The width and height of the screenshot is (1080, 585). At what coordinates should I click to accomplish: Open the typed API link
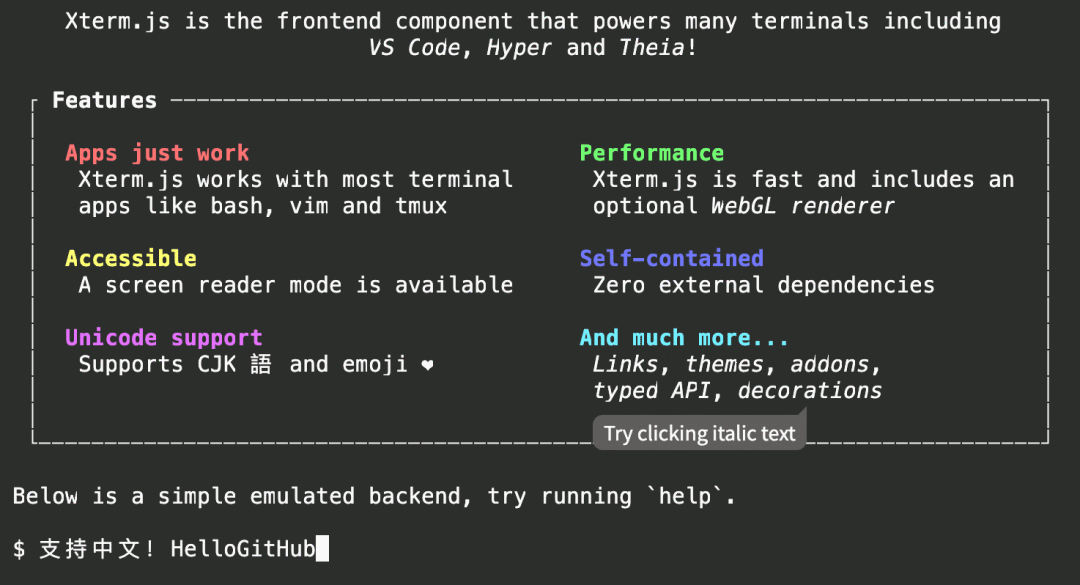tap(652, 391)
